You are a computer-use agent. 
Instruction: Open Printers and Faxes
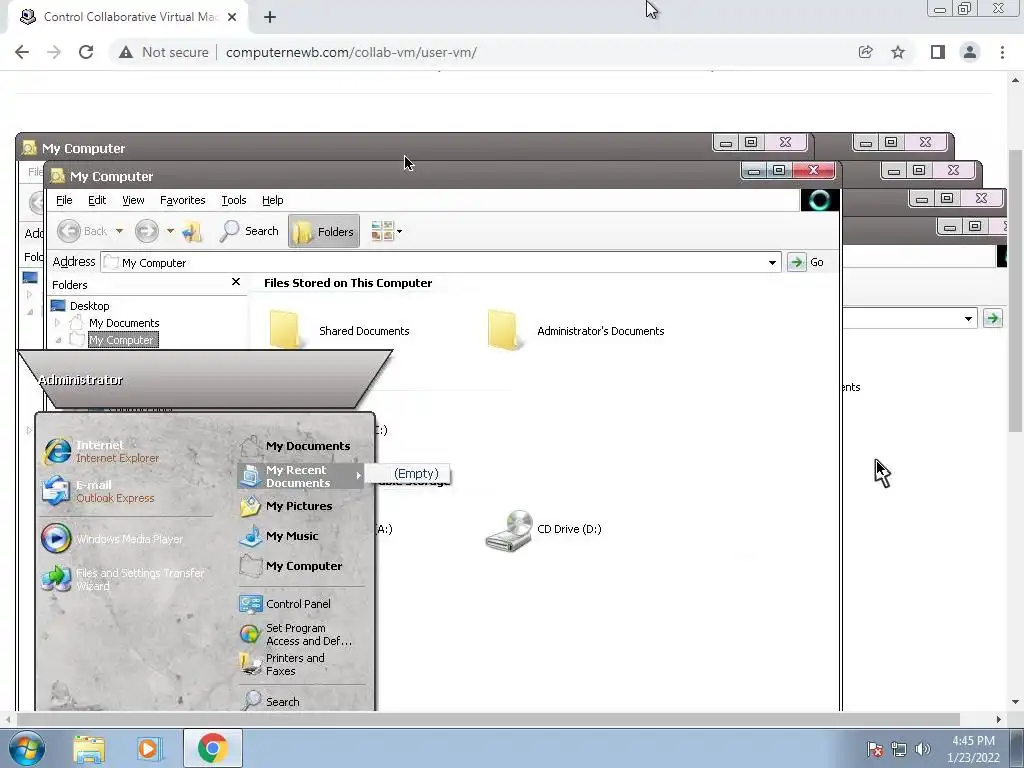282,664
